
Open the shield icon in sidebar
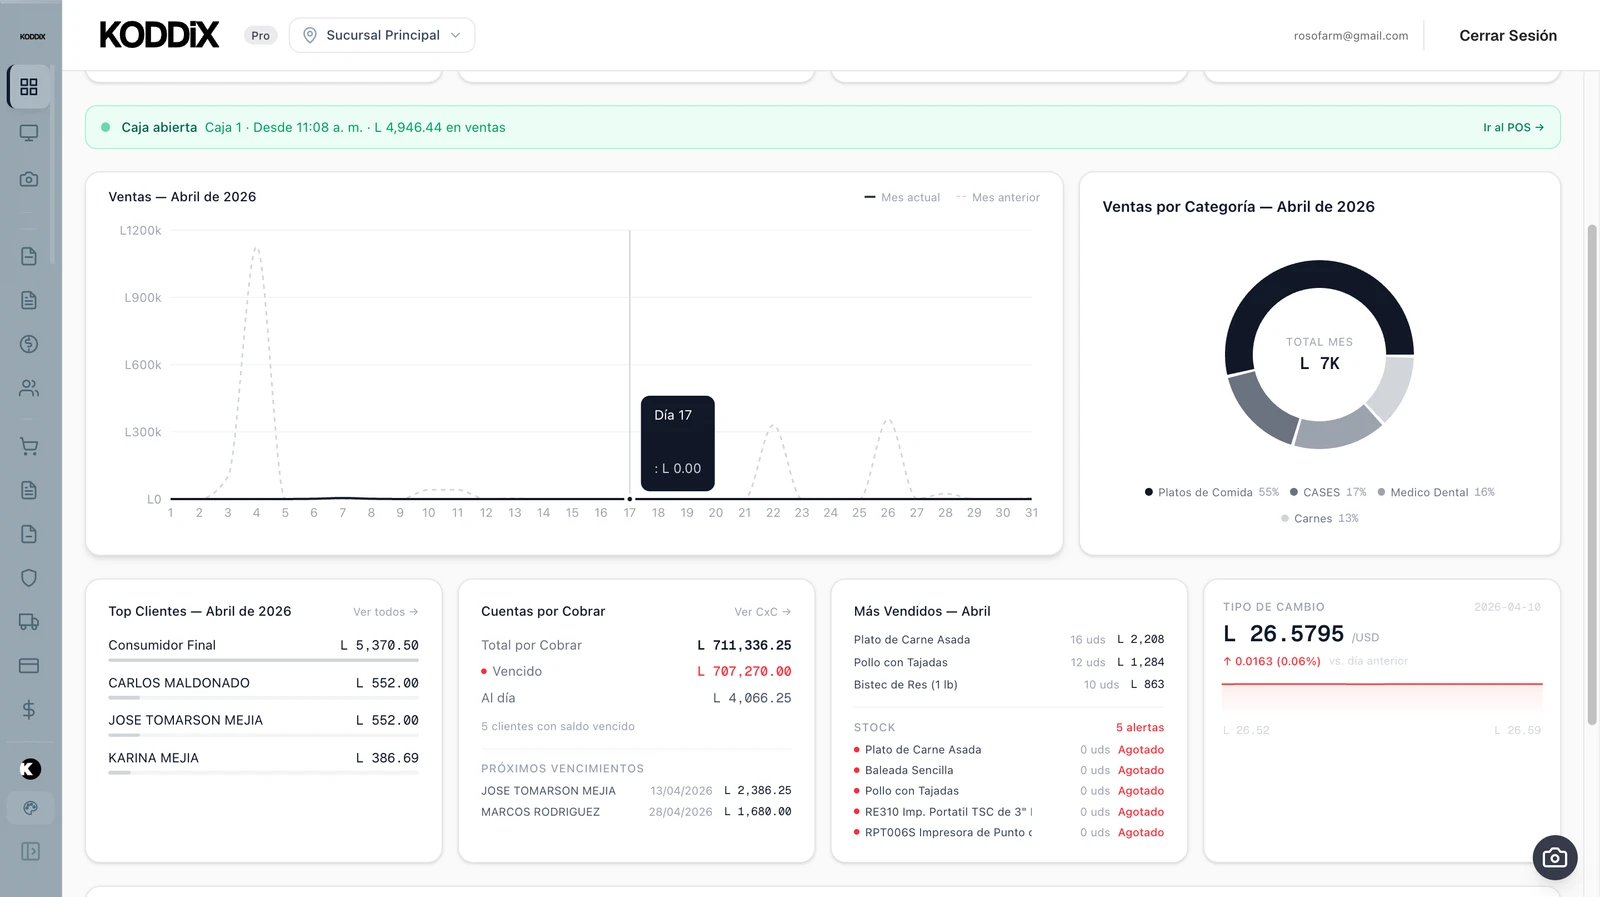point(29,578)
